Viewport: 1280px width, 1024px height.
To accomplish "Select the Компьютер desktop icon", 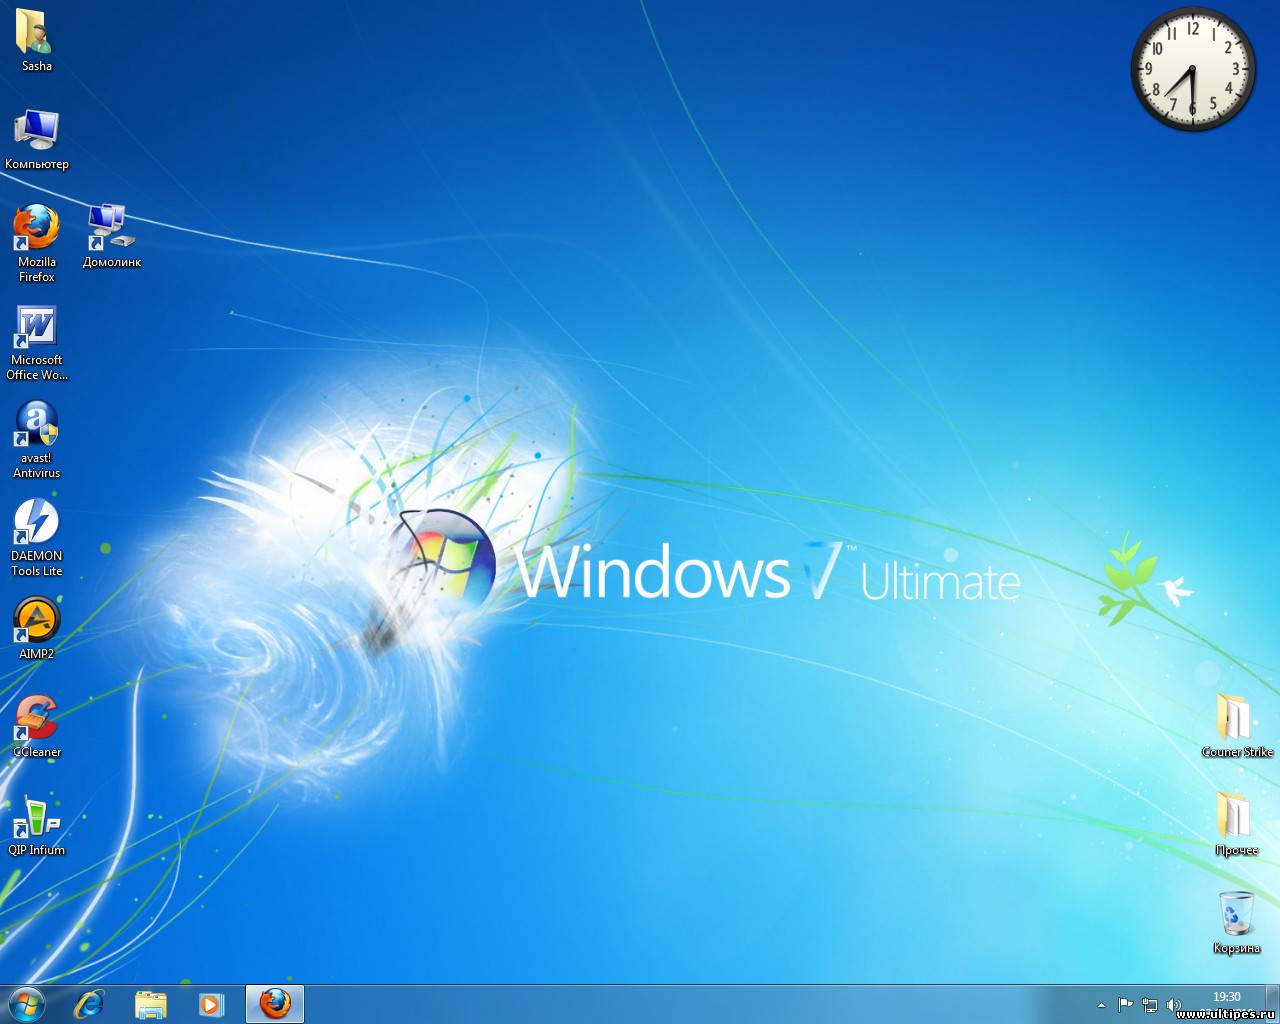I will (x=36, y=131).
